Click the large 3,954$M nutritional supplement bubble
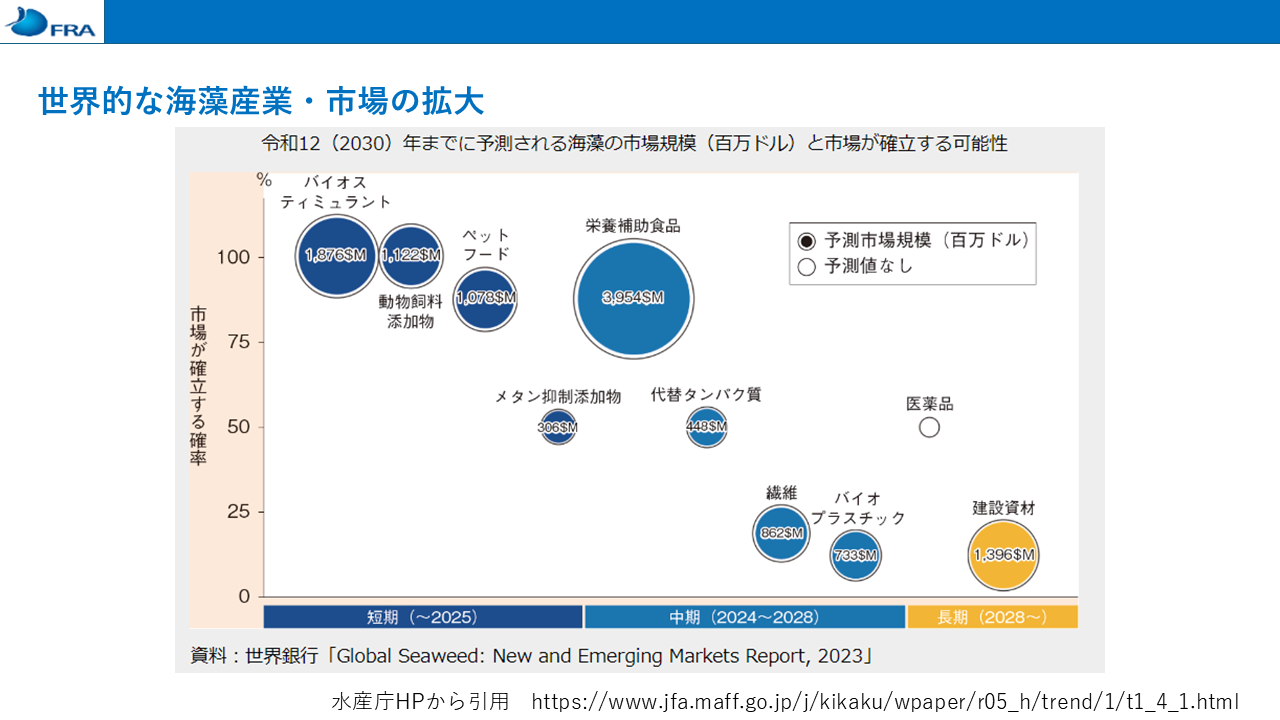Image resolution: width=1280 pixels, height=720 pixels. [633, 298]
